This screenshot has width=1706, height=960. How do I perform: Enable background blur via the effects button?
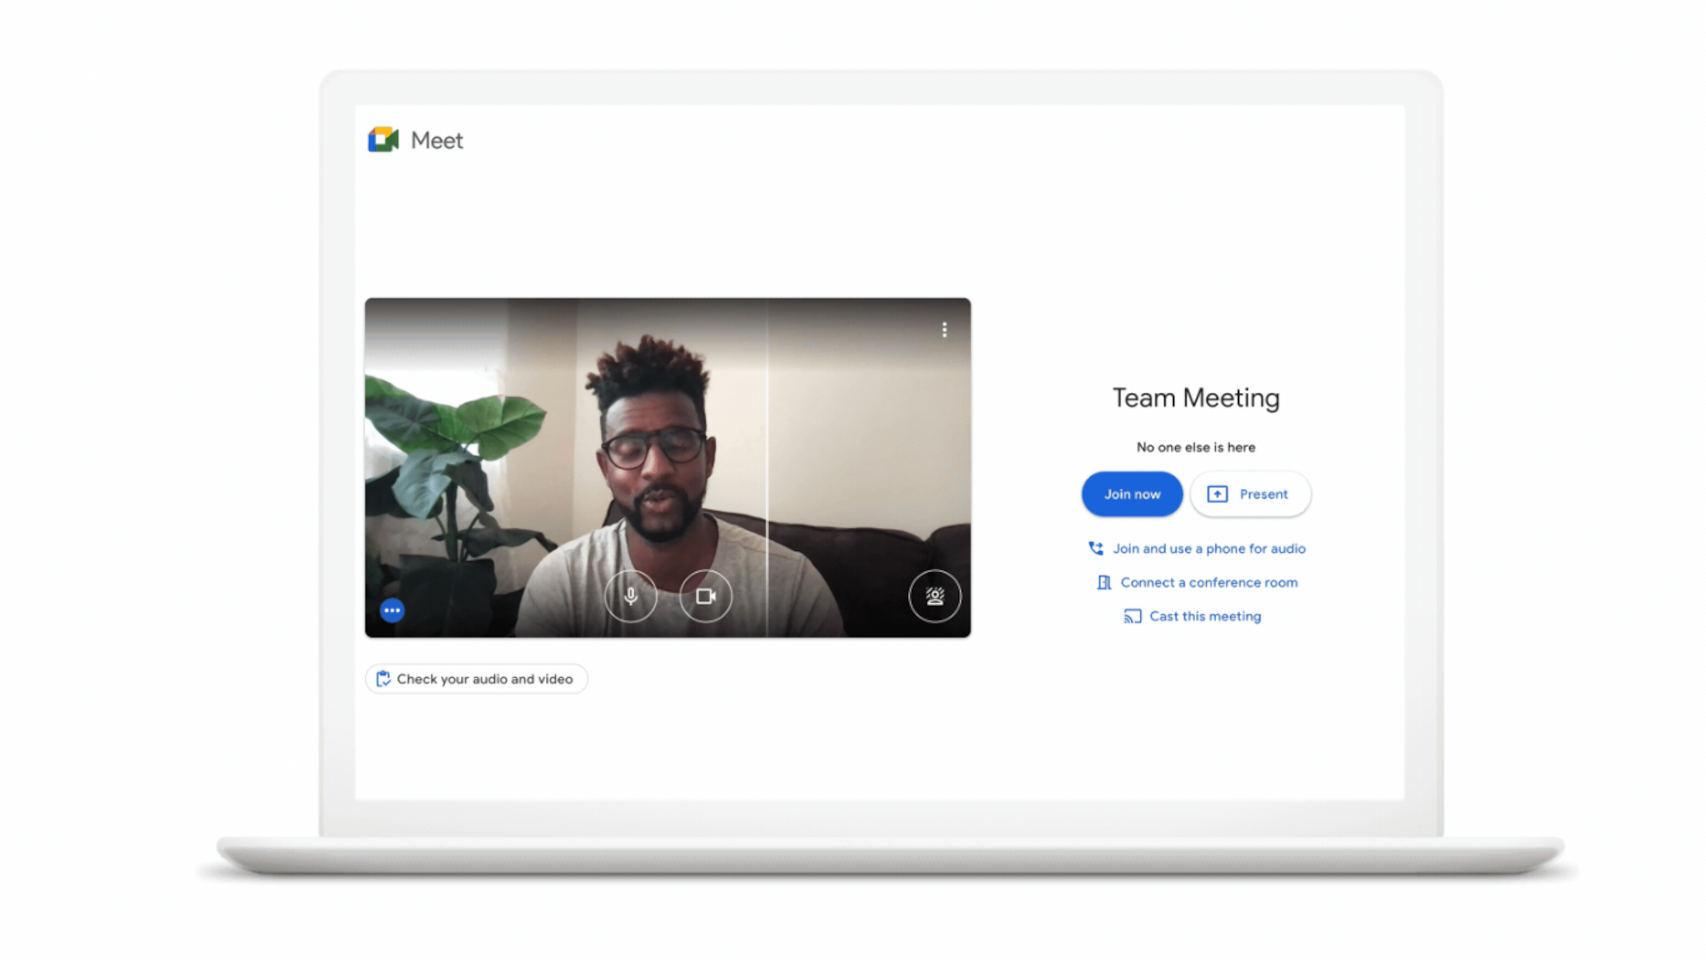click(934, 596)
